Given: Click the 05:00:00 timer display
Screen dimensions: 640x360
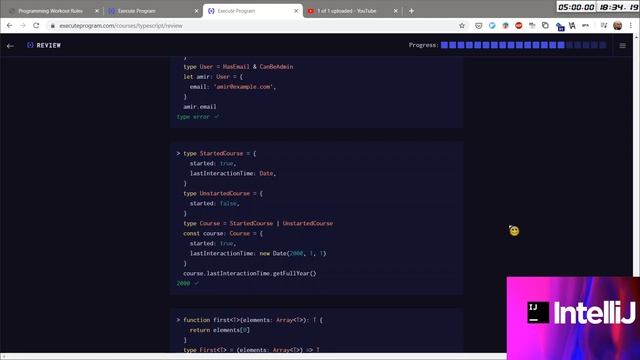Looking at the screenshot, I should (x=576, y=7).
